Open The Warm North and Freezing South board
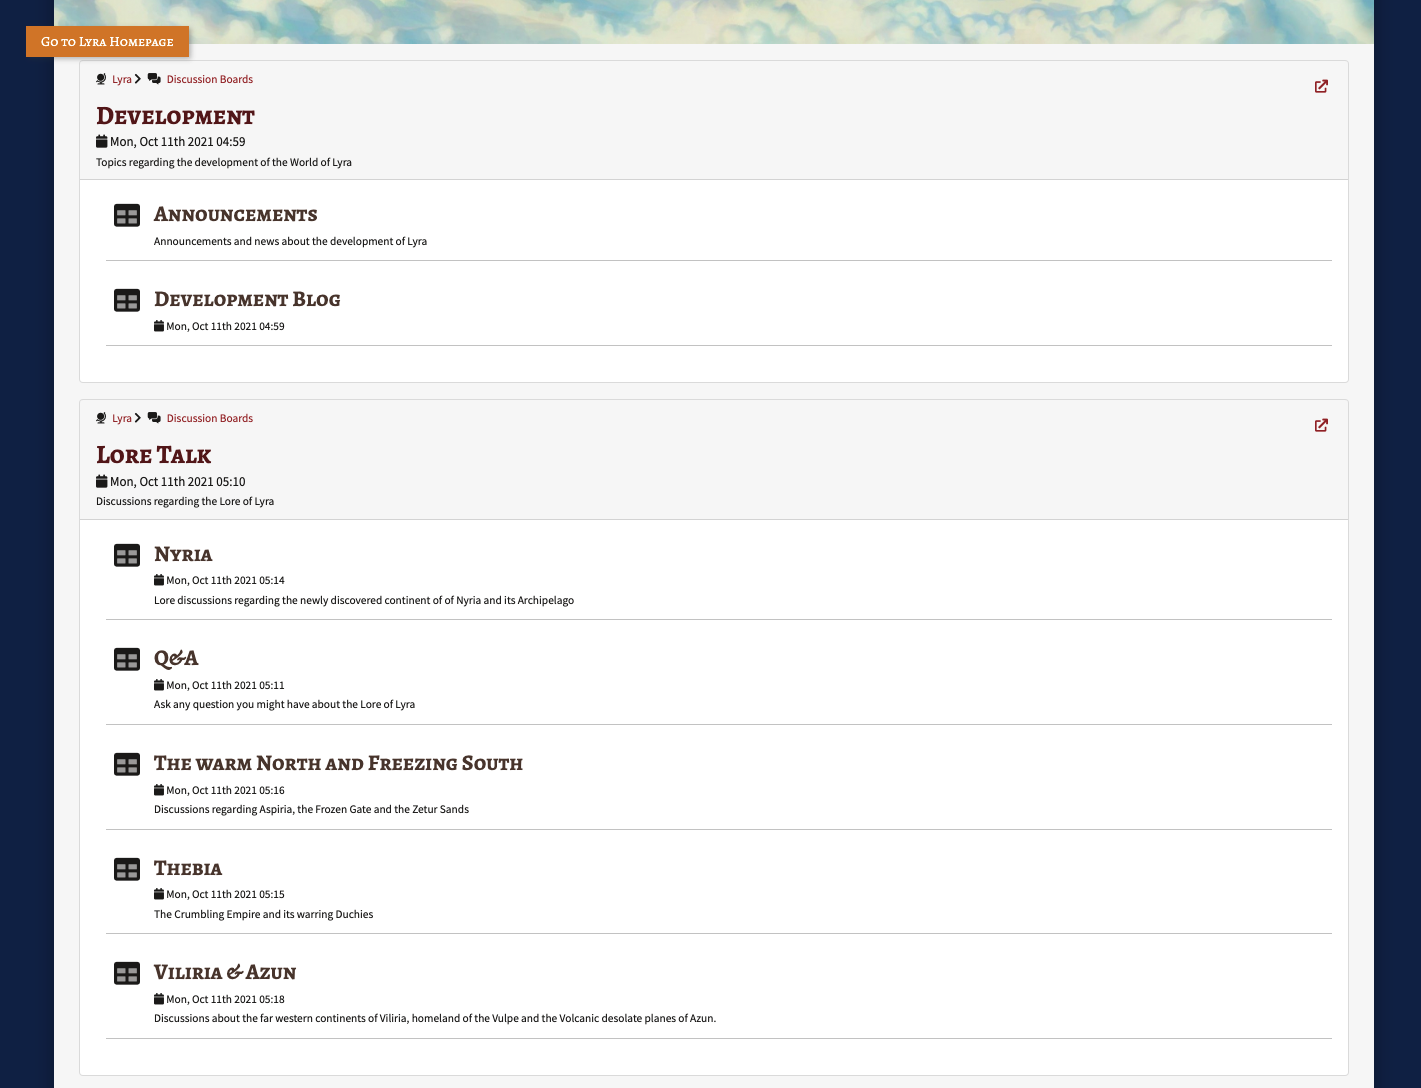This screenshot has height=1088, width=1421. [338, 764]
